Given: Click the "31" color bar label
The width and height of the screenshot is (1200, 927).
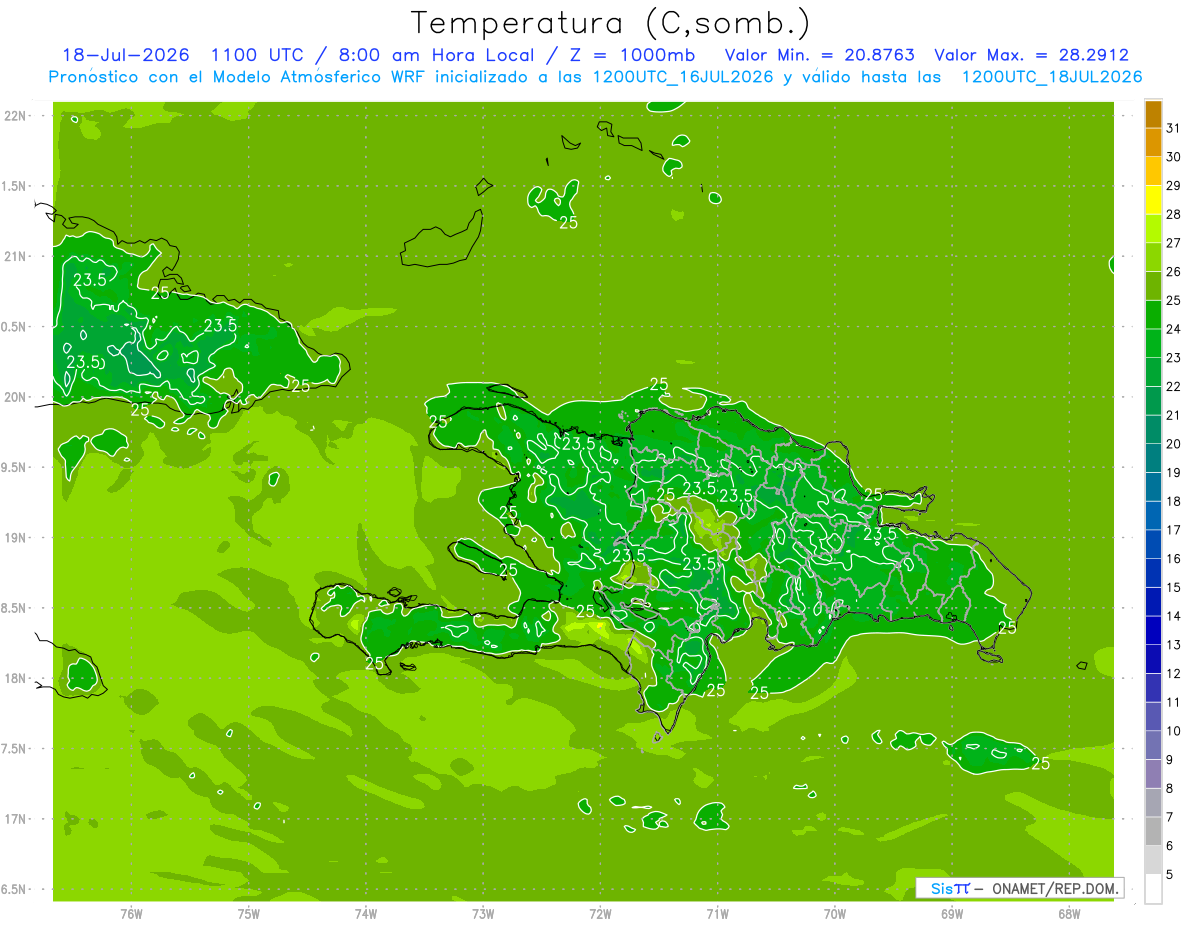Looking at the screenshot, I should [1174, 128].
